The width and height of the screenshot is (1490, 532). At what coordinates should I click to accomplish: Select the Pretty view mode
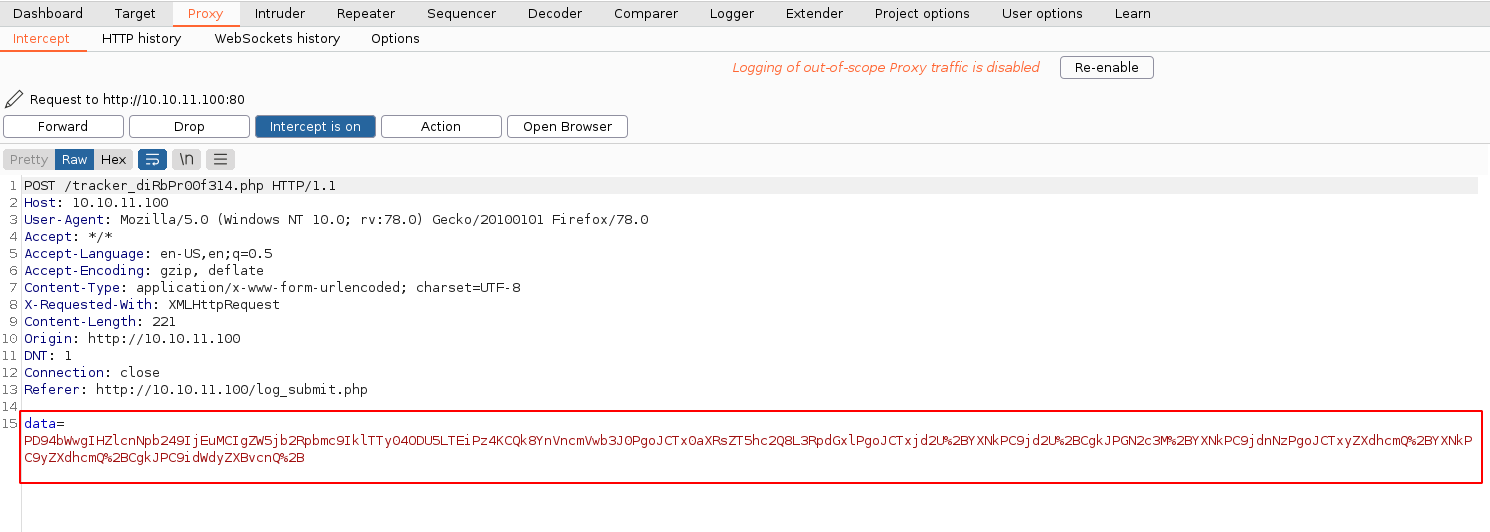[29, 159]
